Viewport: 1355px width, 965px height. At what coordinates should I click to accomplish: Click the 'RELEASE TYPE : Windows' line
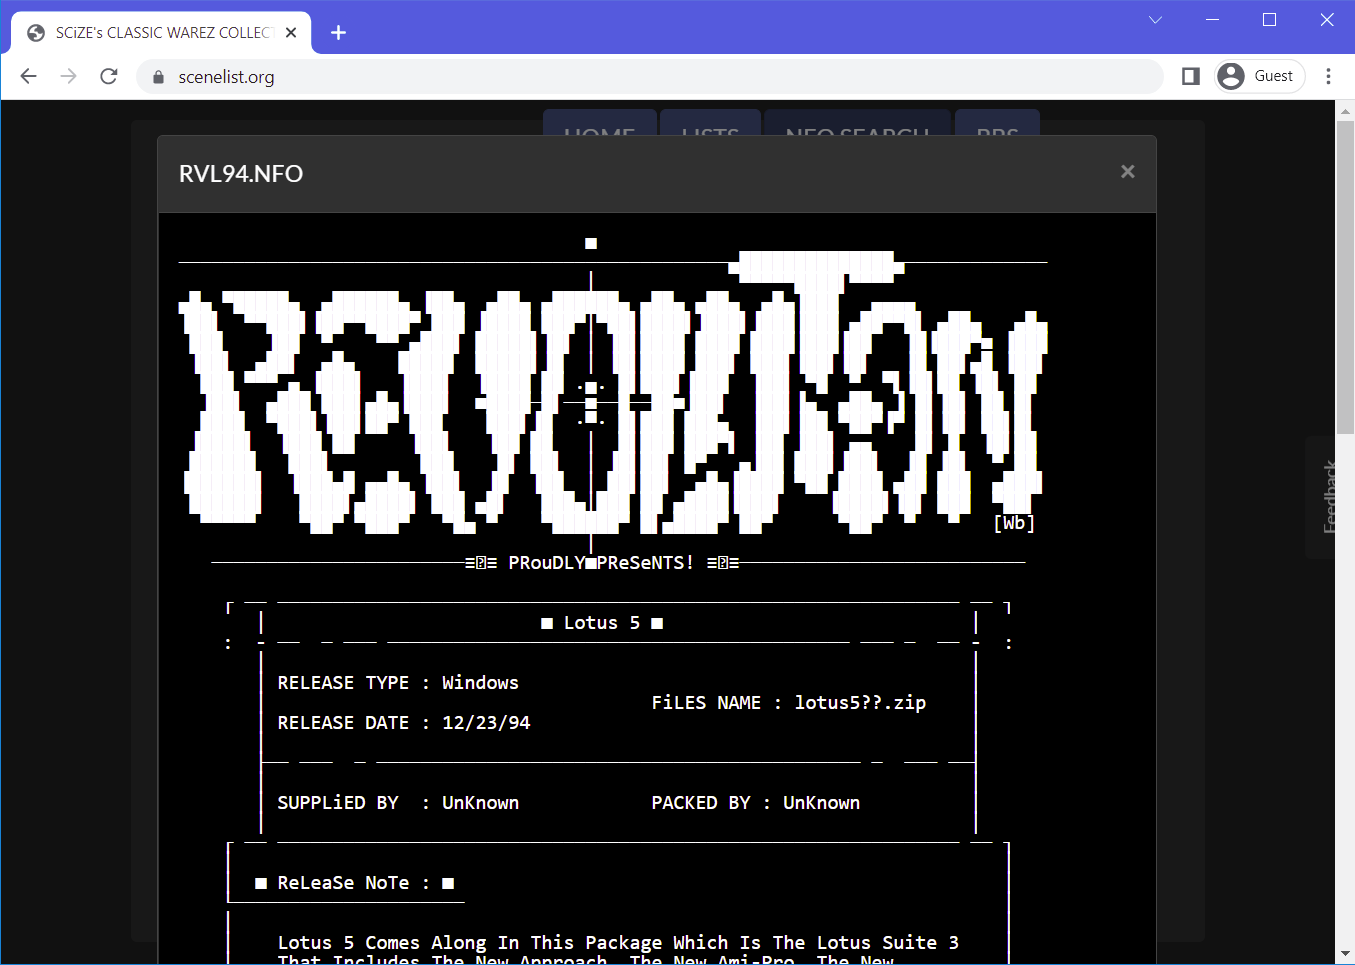(398, 683)
